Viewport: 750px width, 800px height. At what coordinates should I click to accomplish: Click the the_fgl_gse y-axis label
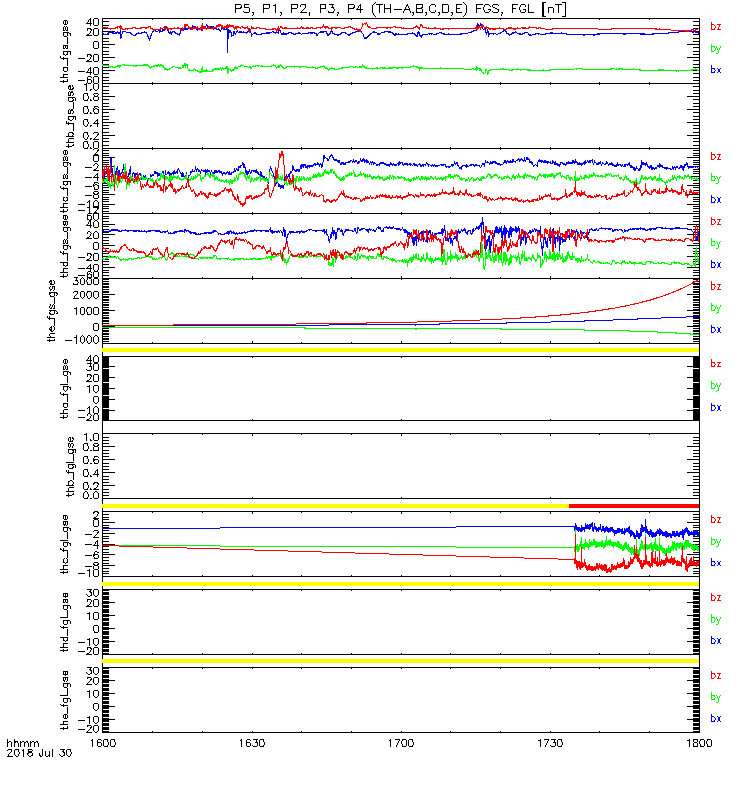point(65,700)
